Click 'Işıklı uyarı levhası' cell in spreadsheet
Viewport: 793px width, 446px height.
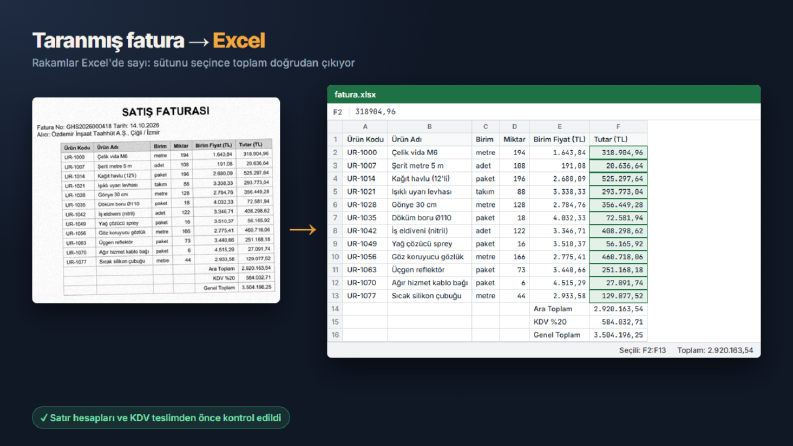pos(429,192)
